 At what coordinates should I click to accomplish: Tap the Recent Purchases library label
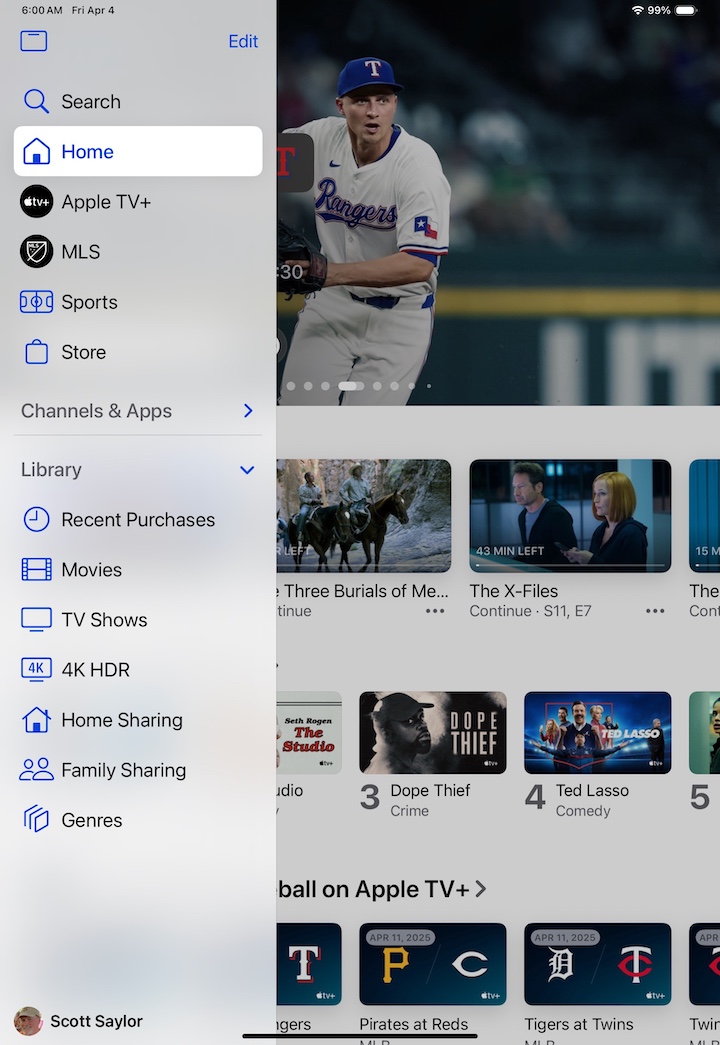[x=138, y=520]
